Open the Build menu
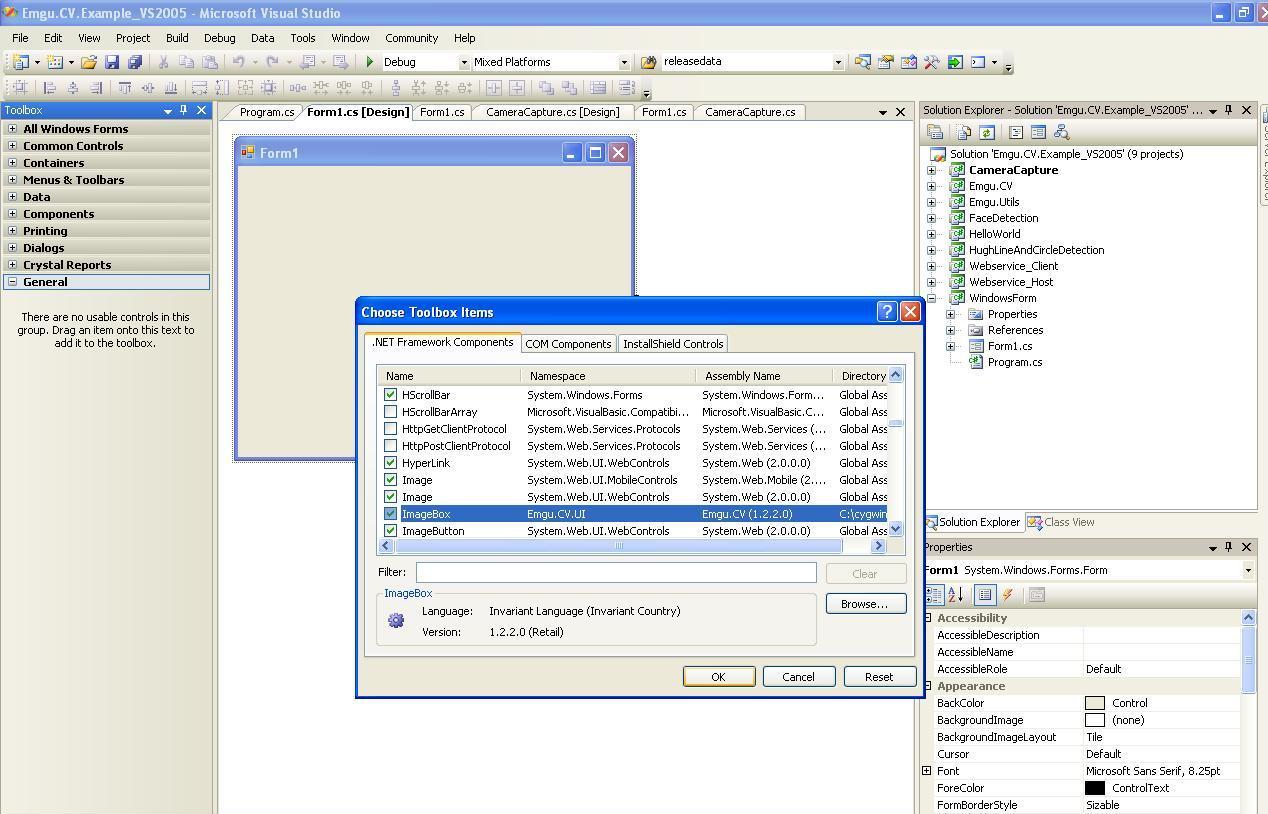This screenshot has width=1268, height=814. tap(177, 38)
